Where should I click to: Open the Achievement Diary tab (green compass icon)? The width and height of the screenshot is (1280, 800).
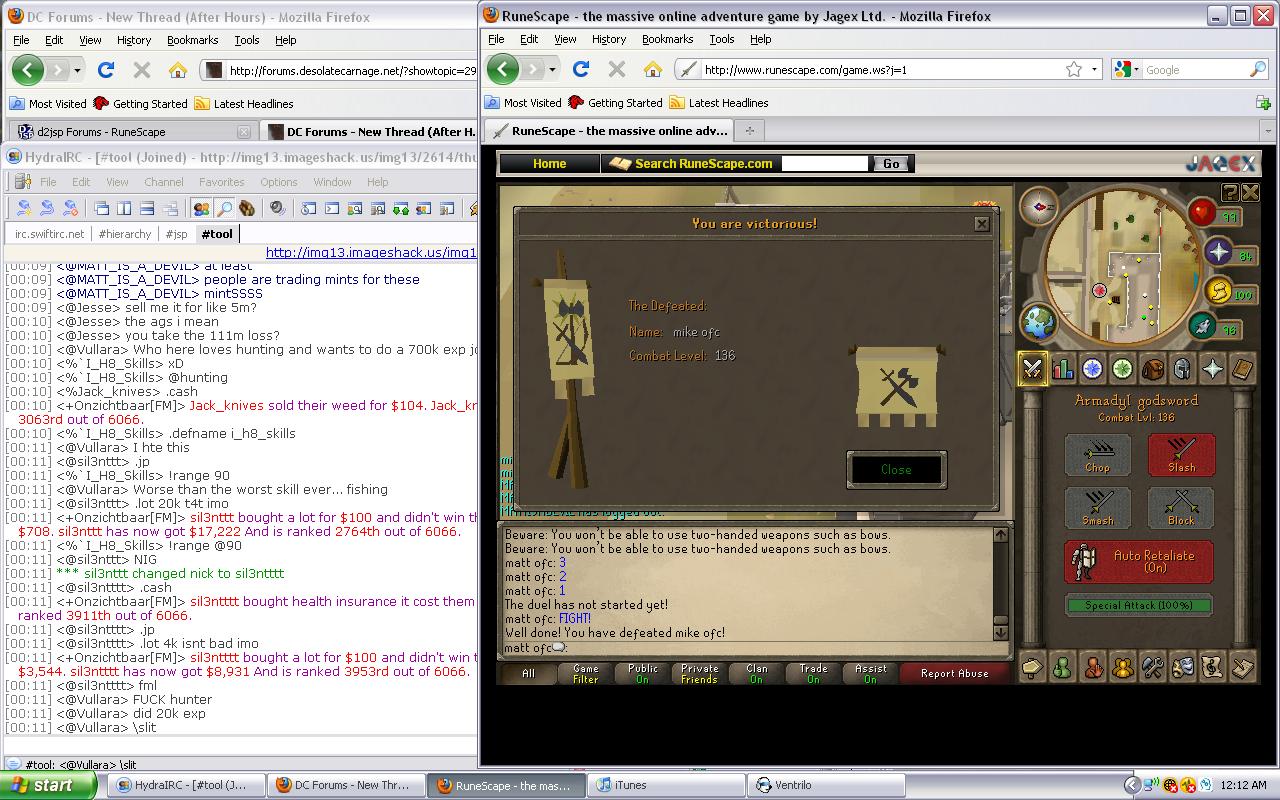point(1122,369)
